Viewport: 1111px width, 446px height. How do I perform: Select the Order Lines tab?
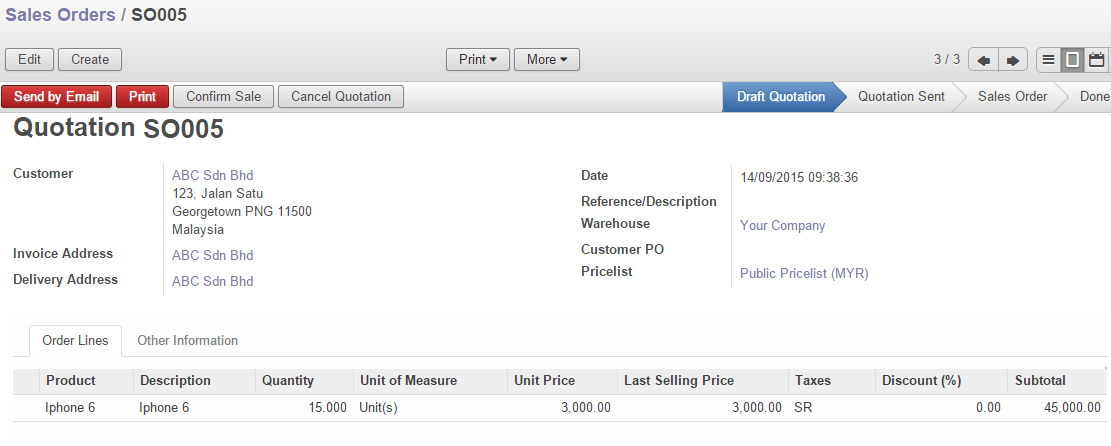tap(75, 341)
